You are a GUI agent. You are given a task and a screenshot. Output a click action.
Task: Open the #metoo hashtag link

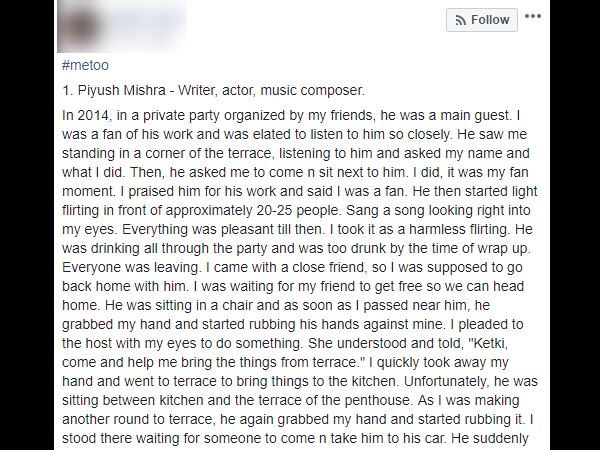[x=85, y=65]
